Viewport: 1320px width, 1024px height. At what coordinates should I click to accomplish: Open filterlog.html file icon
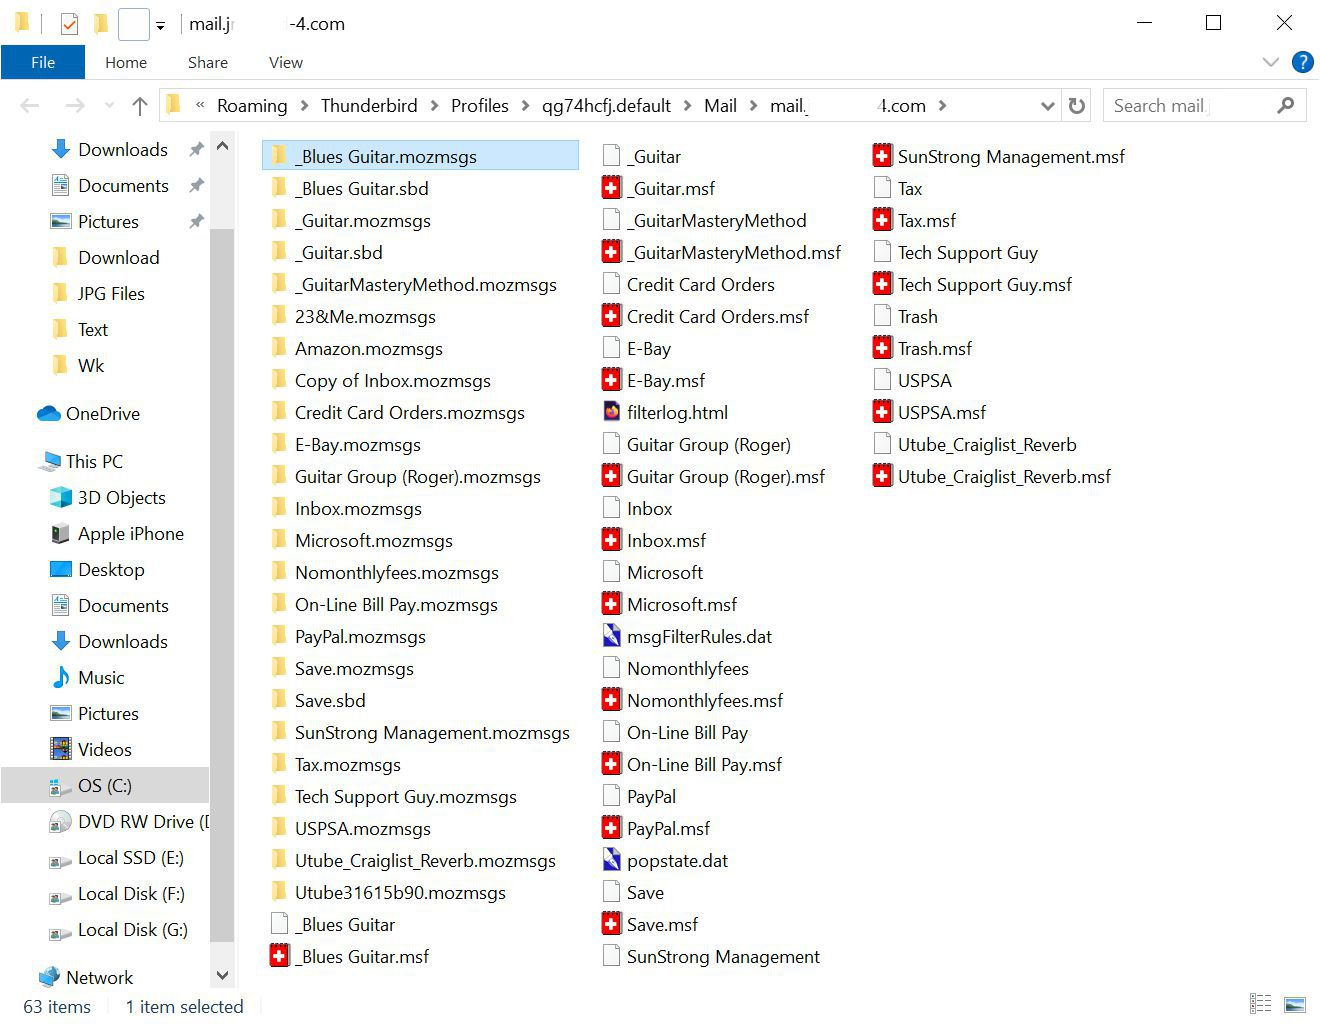[x=612, y=412]
